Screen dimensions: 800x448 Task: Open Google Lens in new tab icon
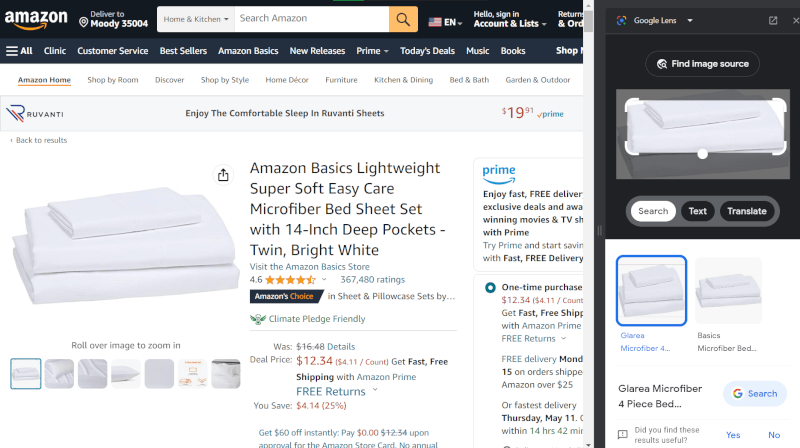(773, 20)
